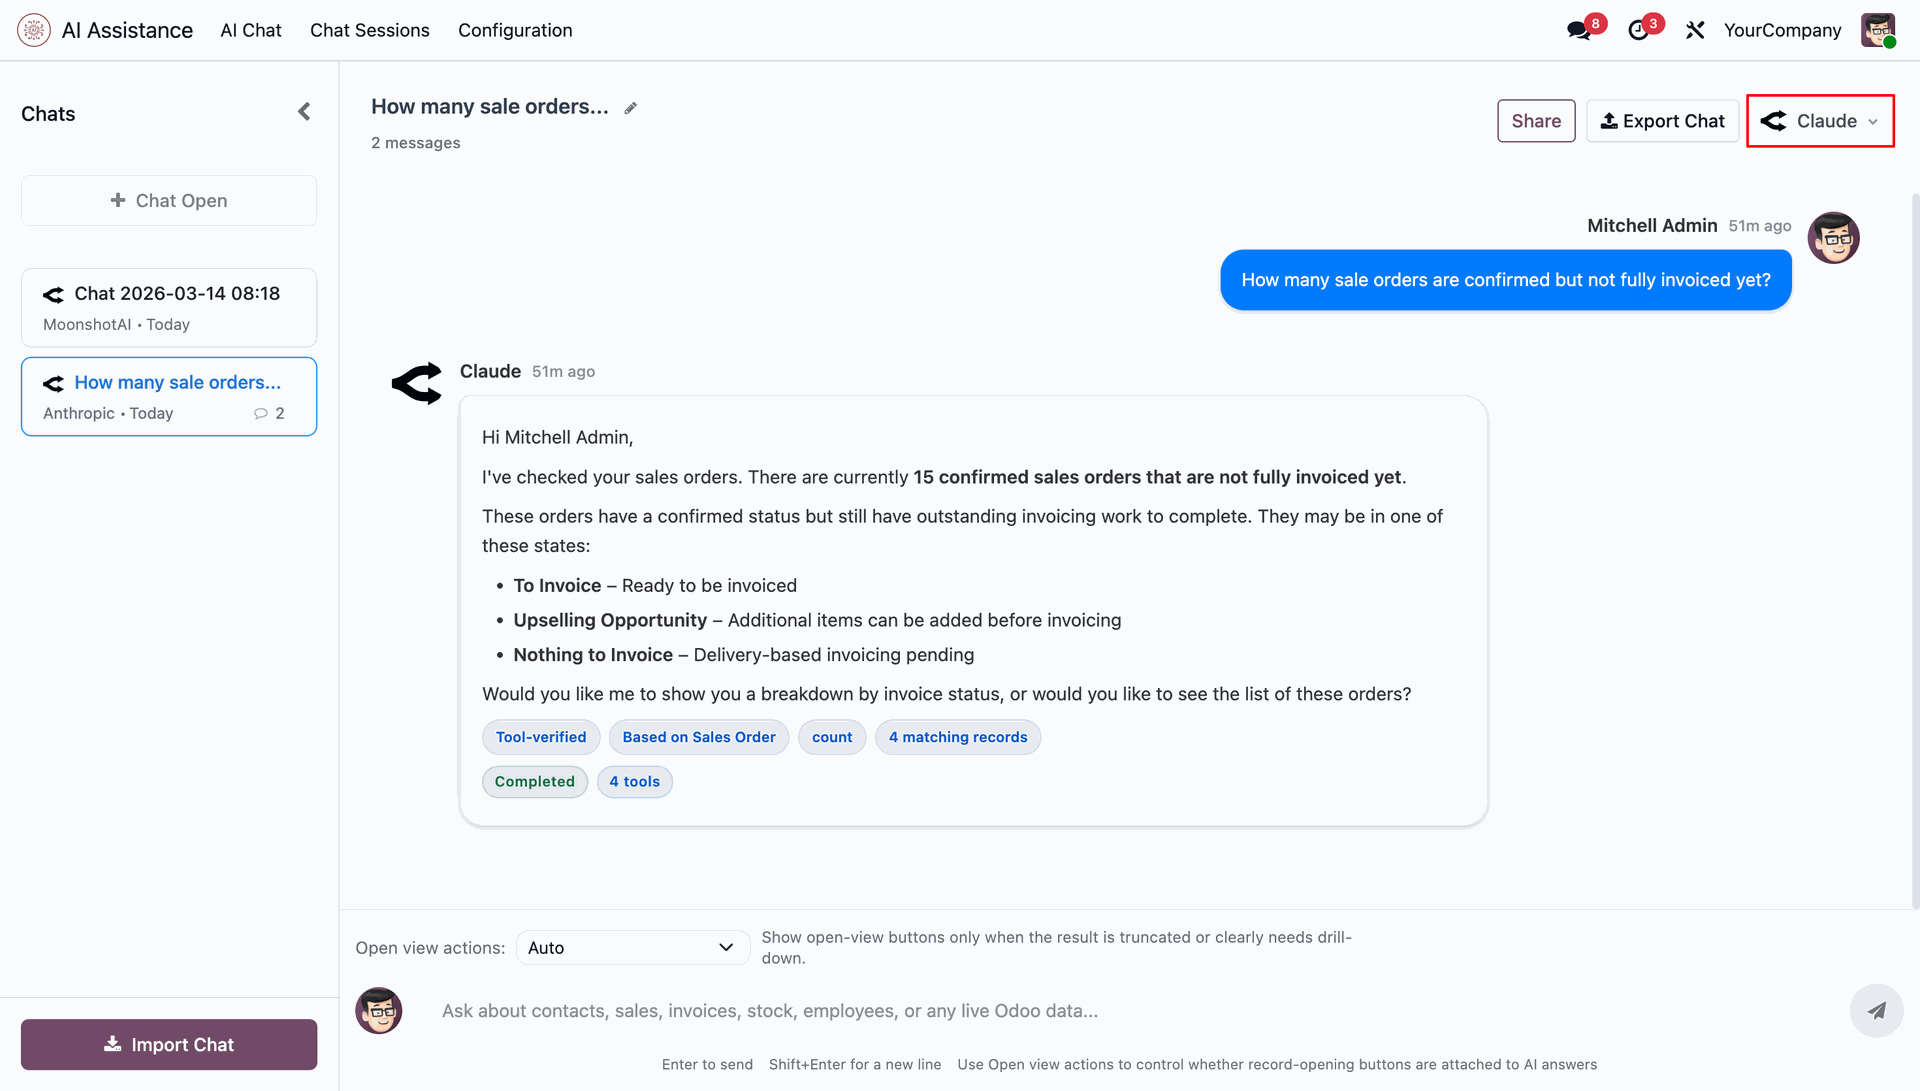Open the Open view actions dropdown
Viewport: 1920px width, 1091px height.
pos(632,947)
